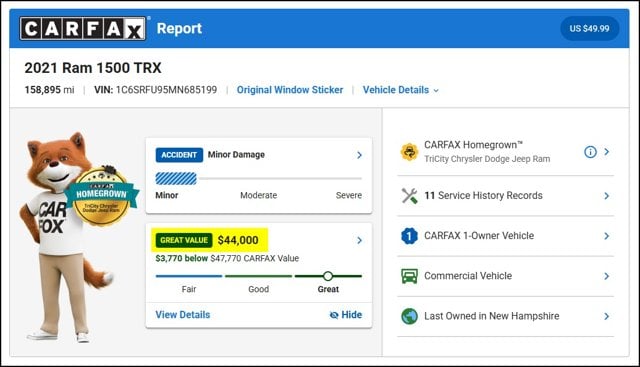This screenshot has width=640, height=367.
Task: Open the CARFAX Homegrown row chevron
Action: pyautogui.click(x=607, y=152)
